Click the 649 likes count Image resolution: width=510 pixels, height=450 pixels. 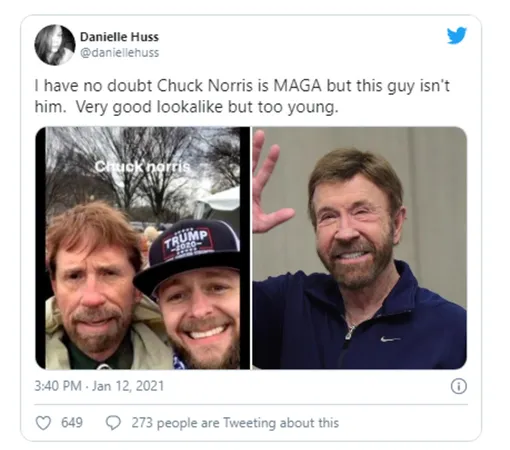[72, 423]
